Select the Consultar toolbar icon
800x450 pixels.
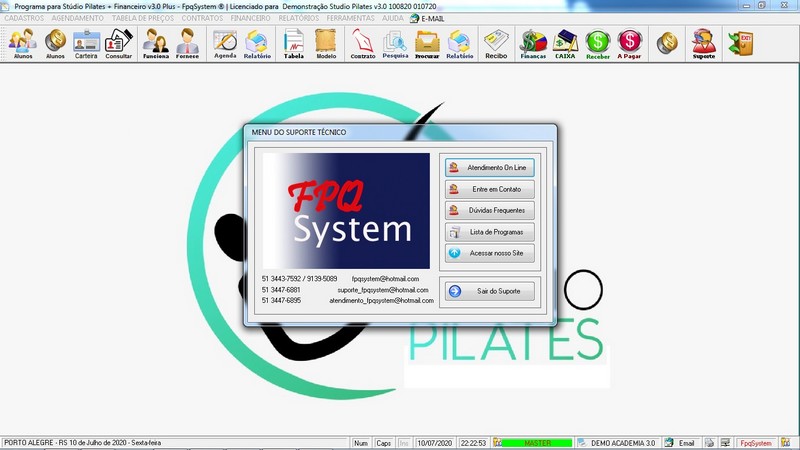coord(119,44)
